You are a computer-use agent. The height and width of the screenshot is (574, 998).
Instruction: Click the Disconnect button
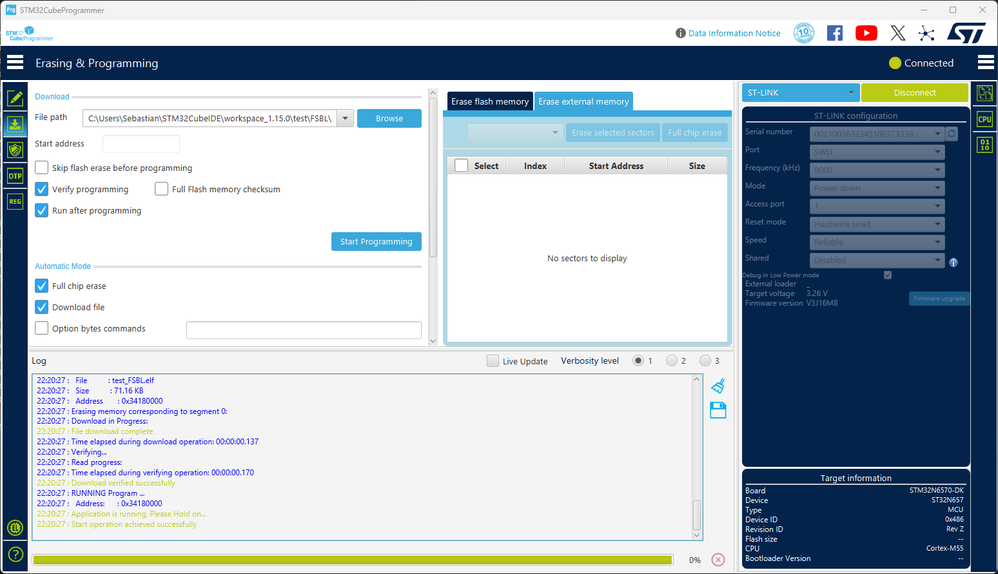[x=915, y=92]
